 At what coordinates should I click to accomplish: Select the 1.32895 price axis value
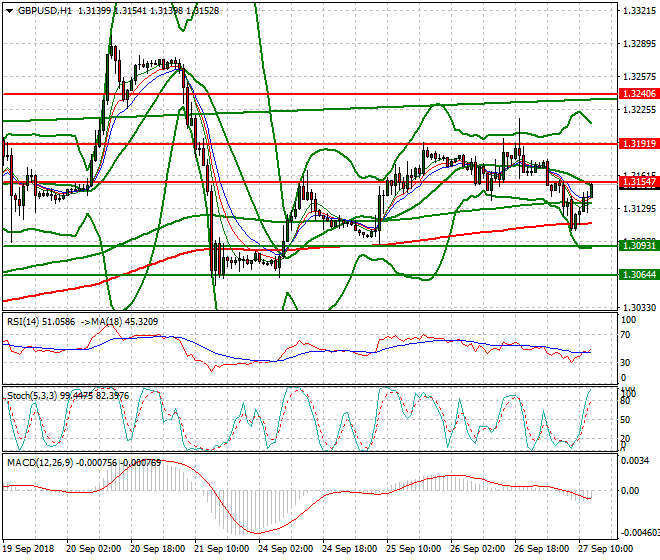pos(639,44)
